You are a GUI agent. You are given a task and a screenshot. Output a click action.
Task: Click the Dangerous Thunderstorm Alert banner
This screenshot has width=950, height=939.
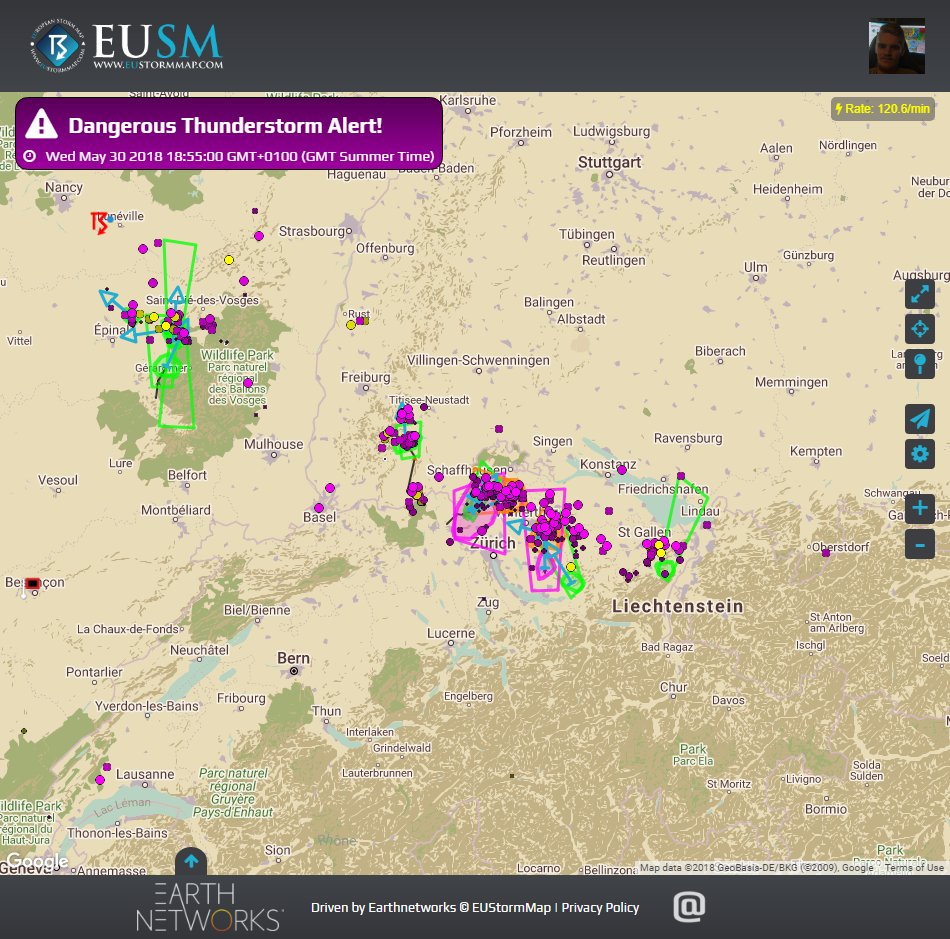point(229,133)
